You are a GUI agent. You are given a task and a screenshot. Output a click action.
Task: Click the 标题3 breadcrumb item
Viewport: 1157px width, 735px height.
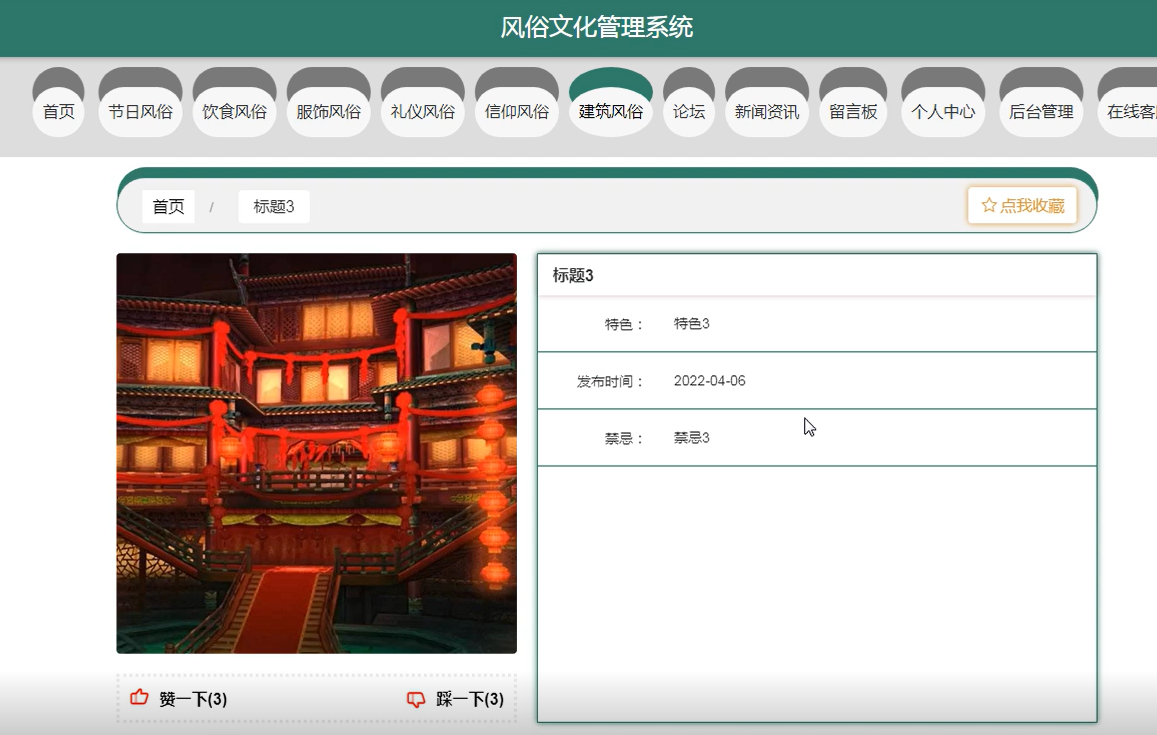(274, 207)
